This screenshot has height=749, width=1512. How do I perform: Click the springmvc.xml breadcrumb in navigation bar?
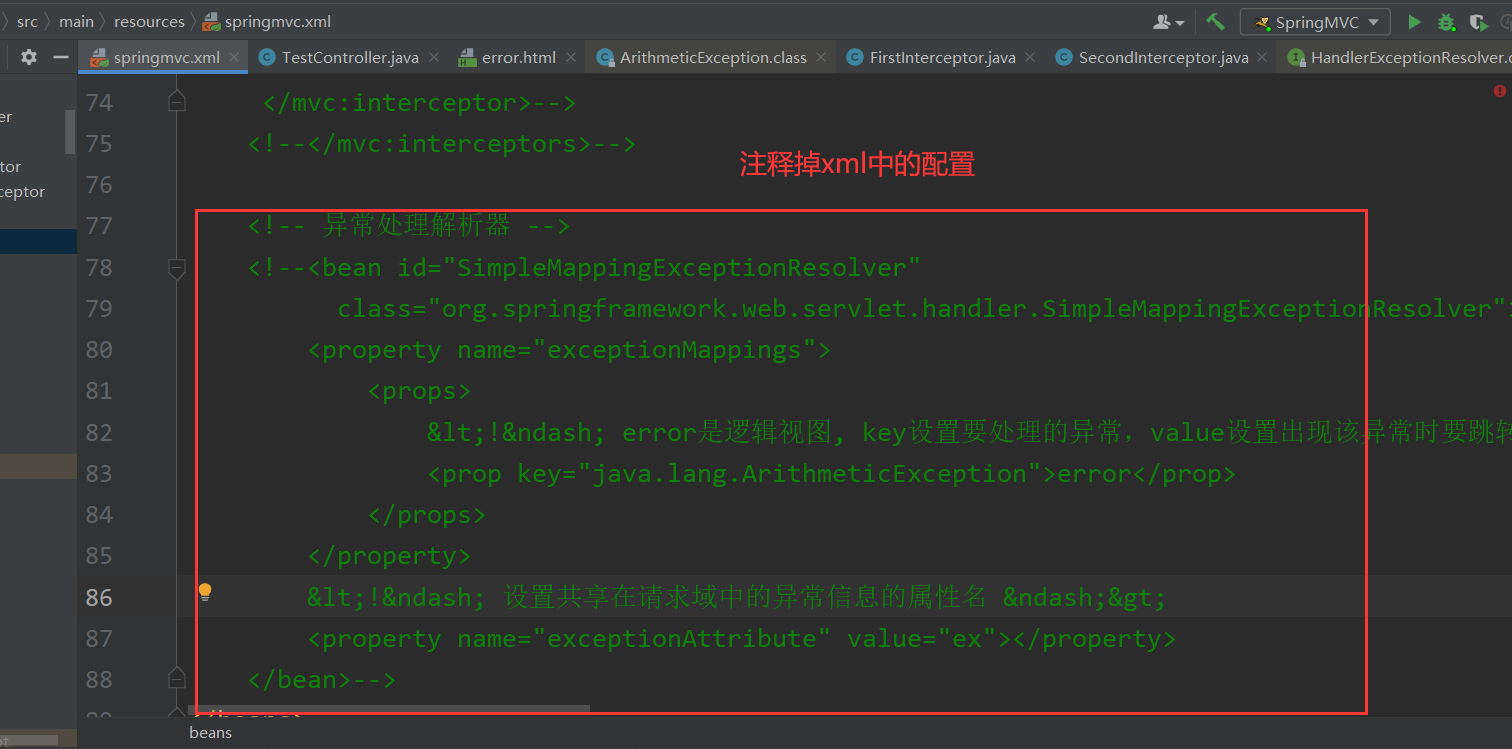click(x=267, y=21)
